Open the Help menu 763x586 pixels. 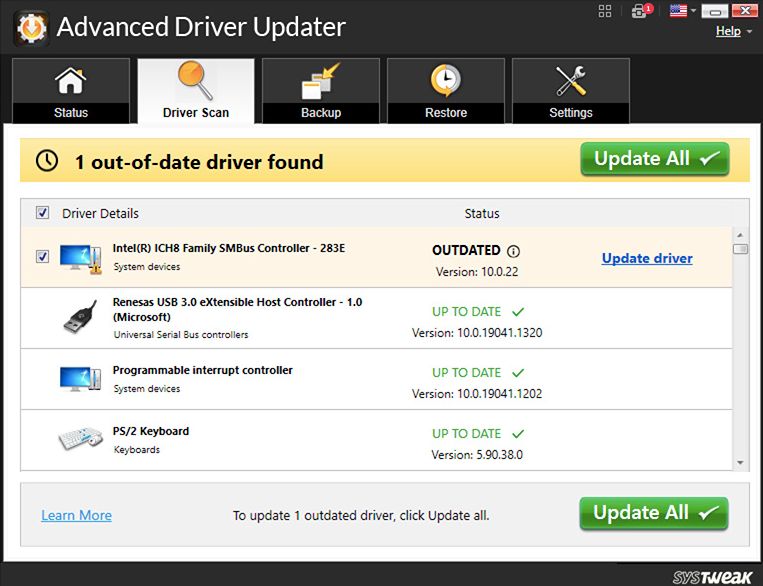728,31
